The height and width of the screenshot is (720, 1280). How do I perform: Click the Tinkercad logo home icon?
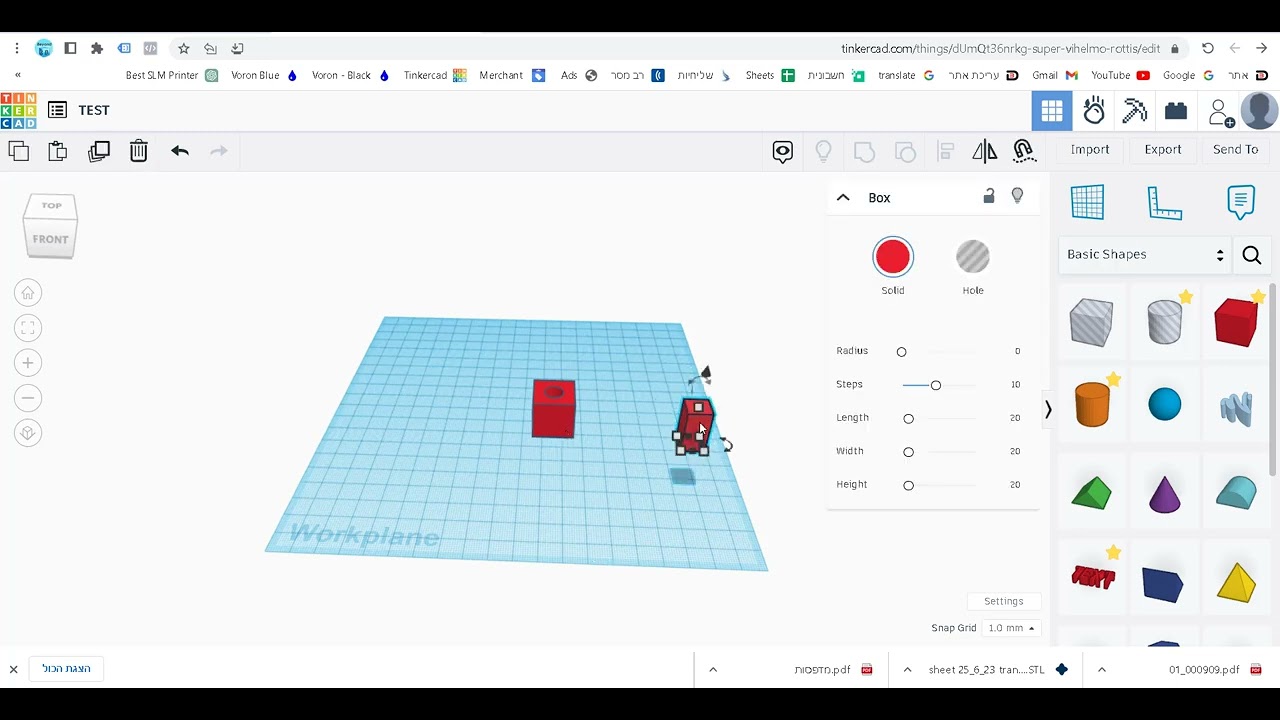click(x=18, y=110)
